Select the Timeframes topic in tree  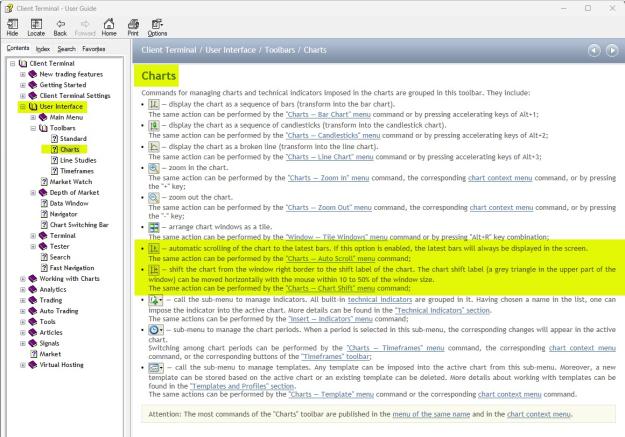coord(77,171)
